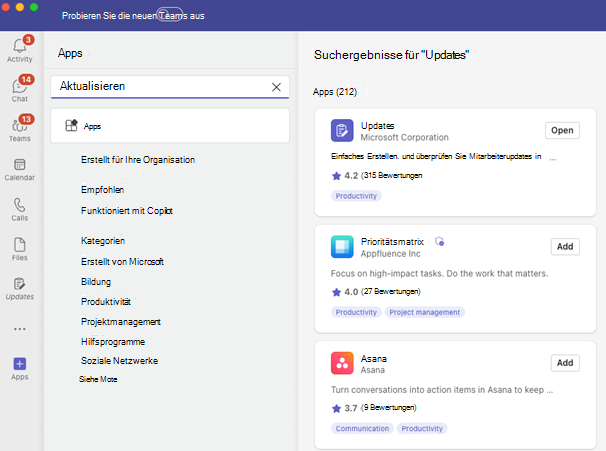This screenshot has height=451, width=606.
Task: Open the Updates app with Open button
Action: (562, 130)
